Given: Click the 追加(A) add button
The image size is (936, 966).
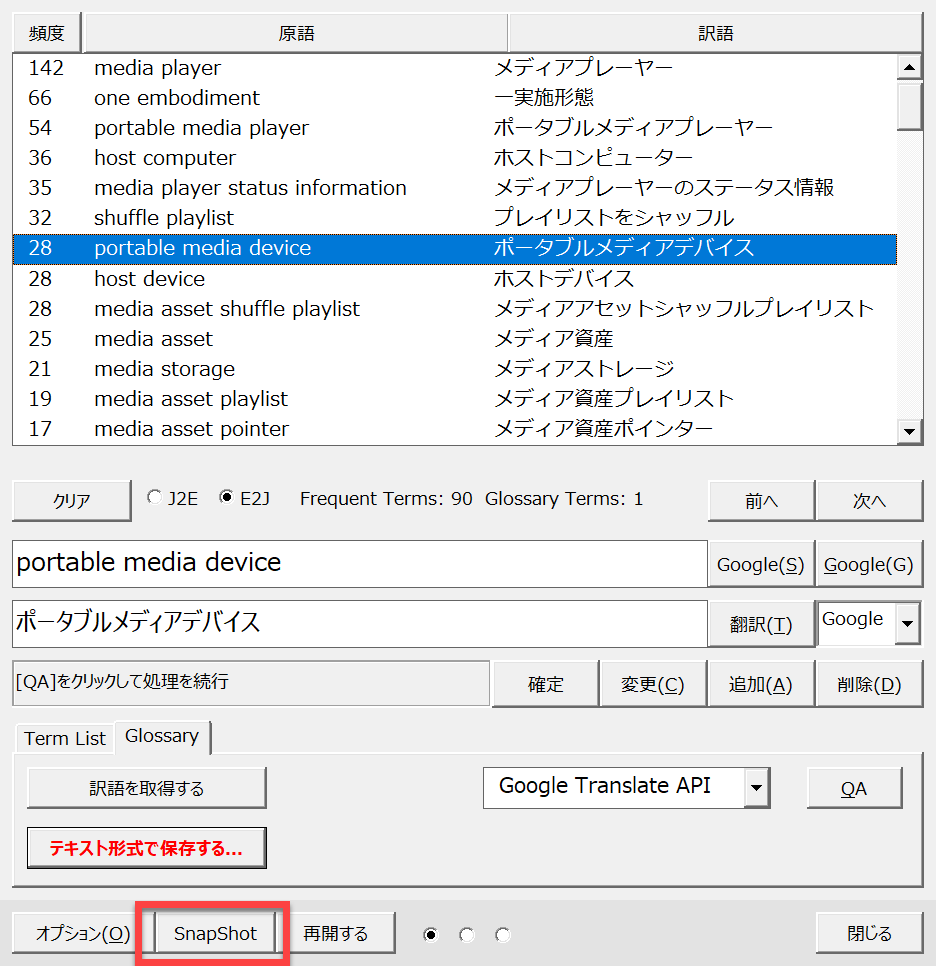Looking at the screenshot, I should (760, 685).
